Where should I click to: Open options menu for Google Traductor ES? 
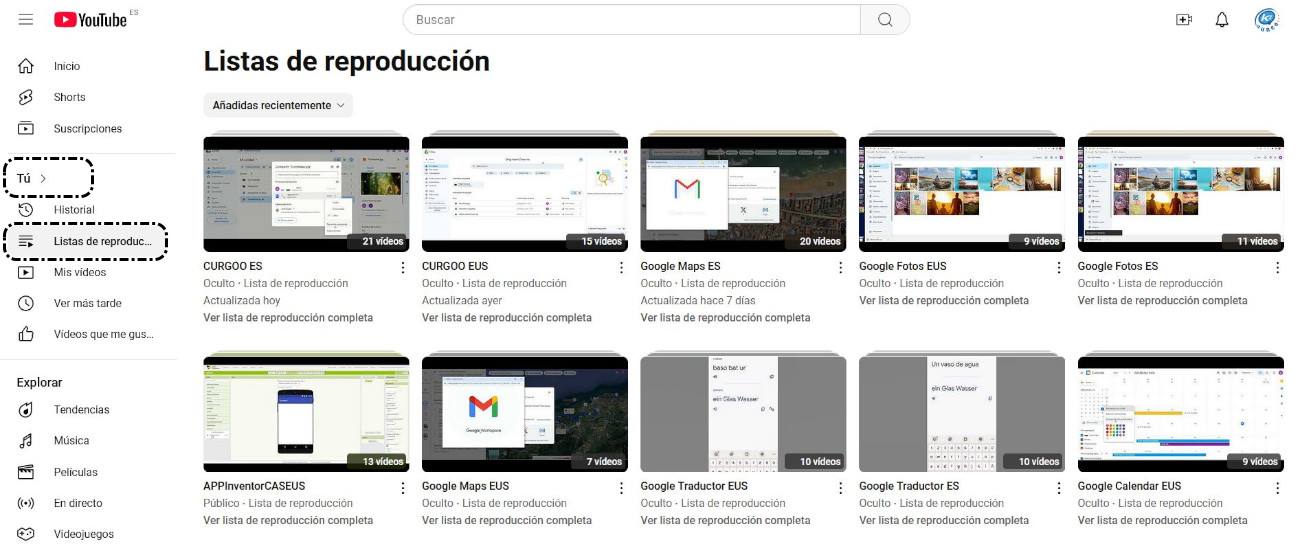1059,487
